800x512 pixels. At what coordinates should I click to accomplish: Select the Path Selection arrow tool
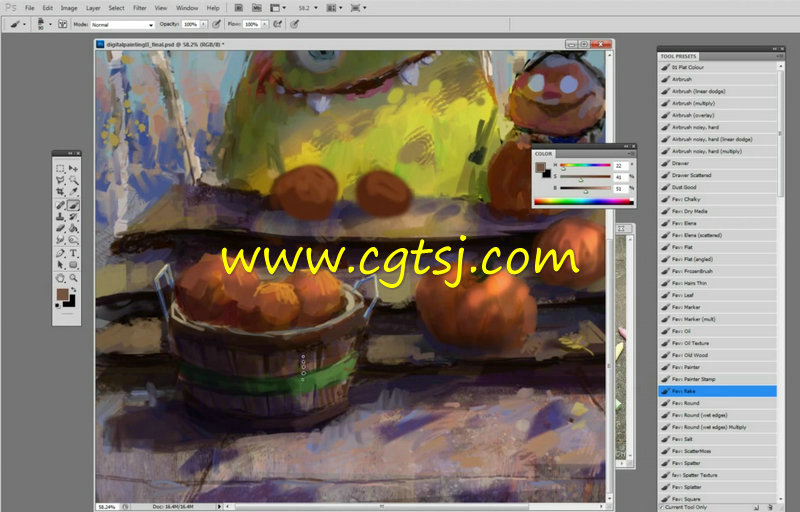60,265
